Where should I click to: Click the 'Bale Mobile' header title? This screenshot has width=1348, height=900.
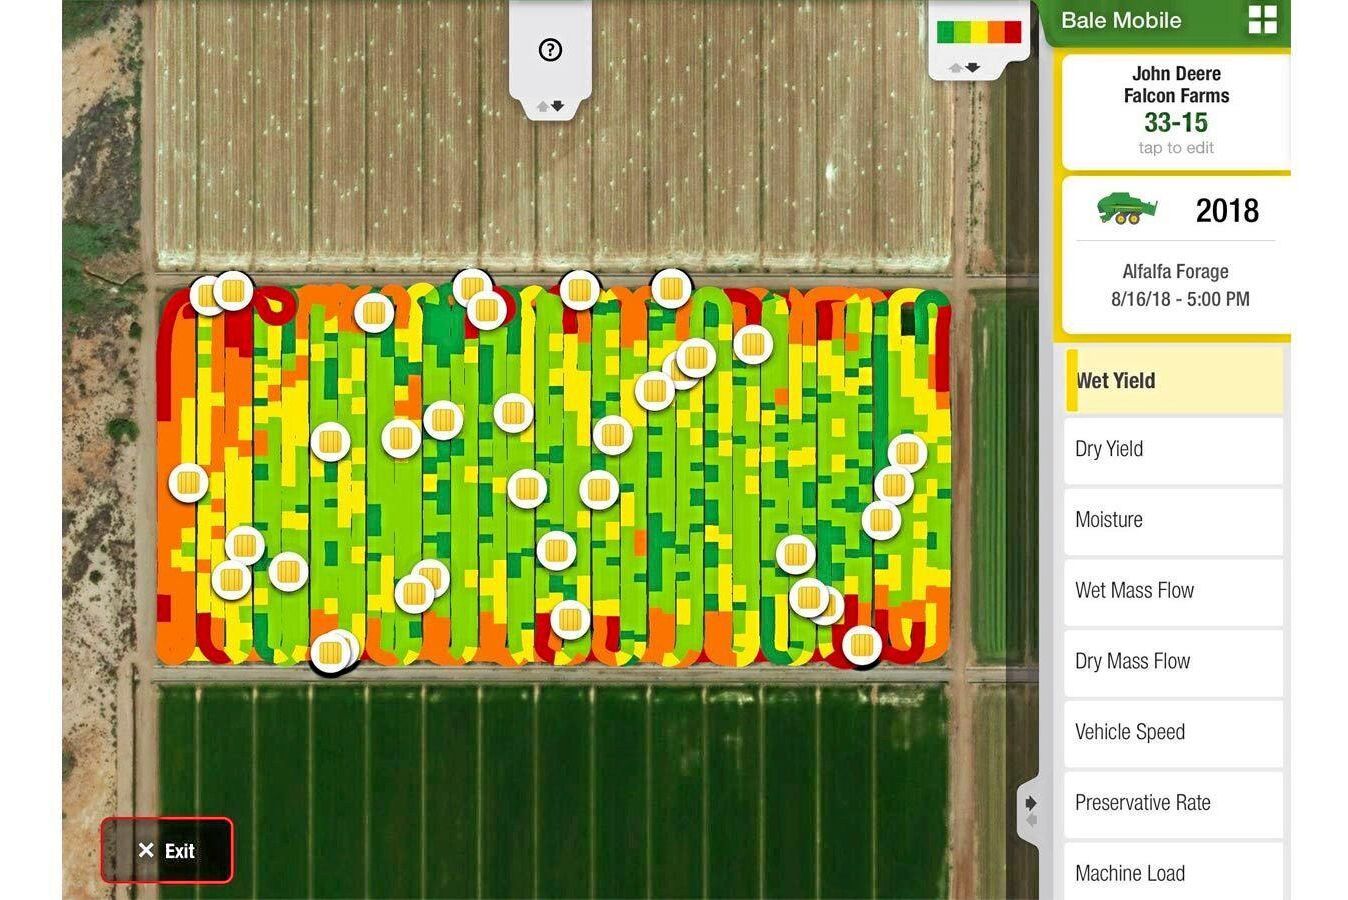point(1121,20)
